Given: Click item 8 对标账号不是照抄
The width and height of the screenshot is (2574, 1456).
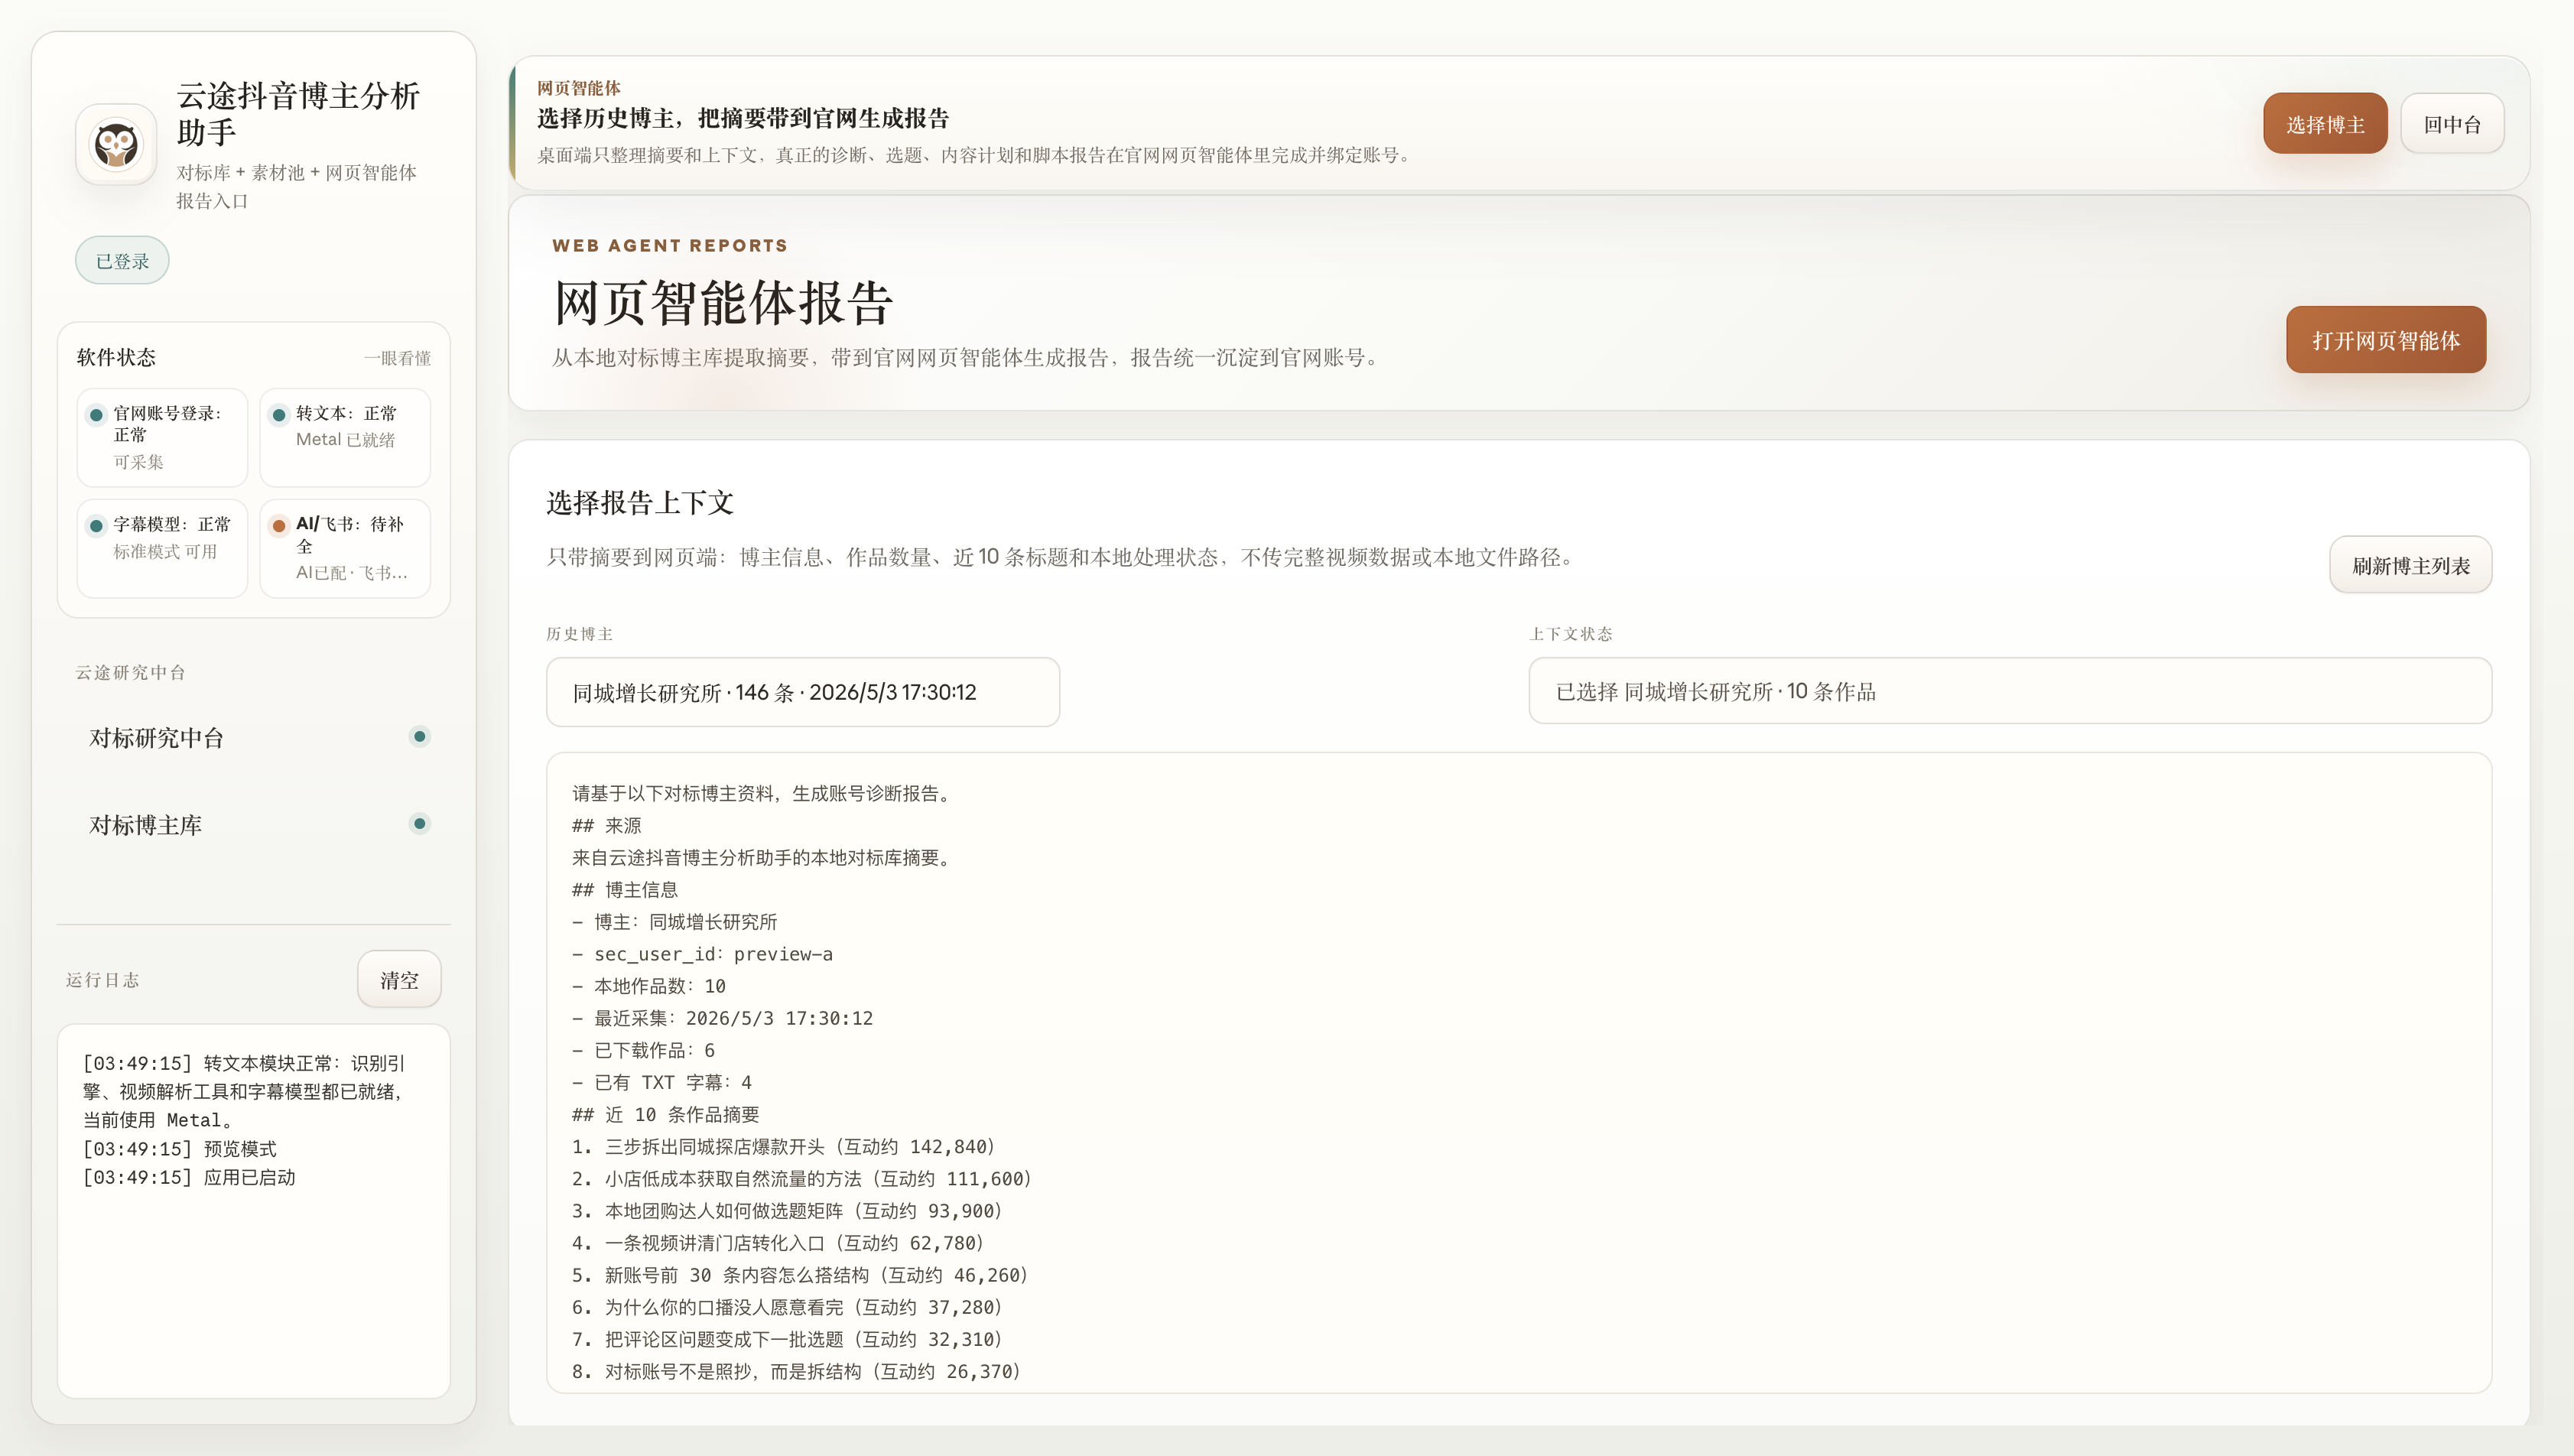Looking at the screenshot, I should 796,1371.
